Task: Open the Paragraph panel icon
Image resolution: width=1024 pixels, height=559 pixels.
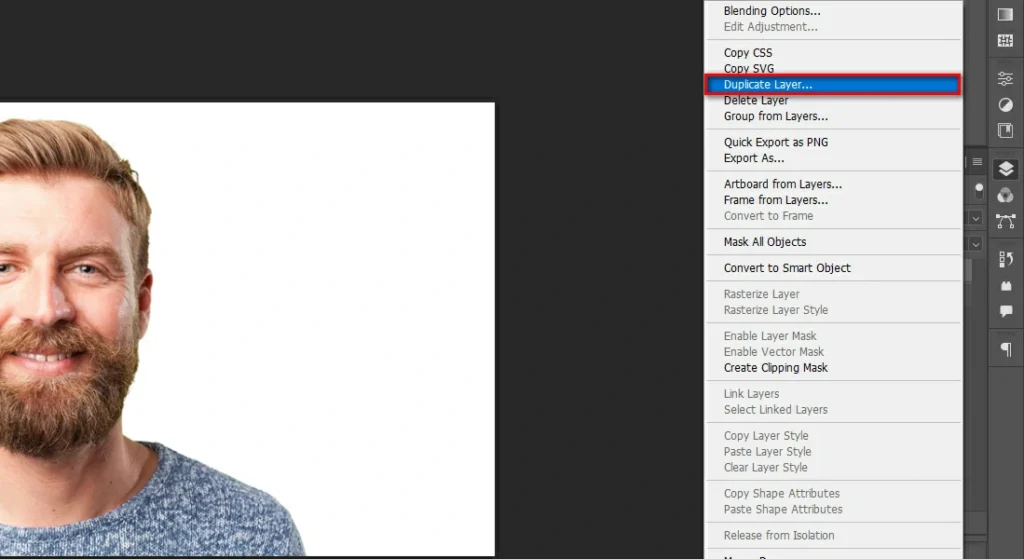Action: pos(1006,350)
